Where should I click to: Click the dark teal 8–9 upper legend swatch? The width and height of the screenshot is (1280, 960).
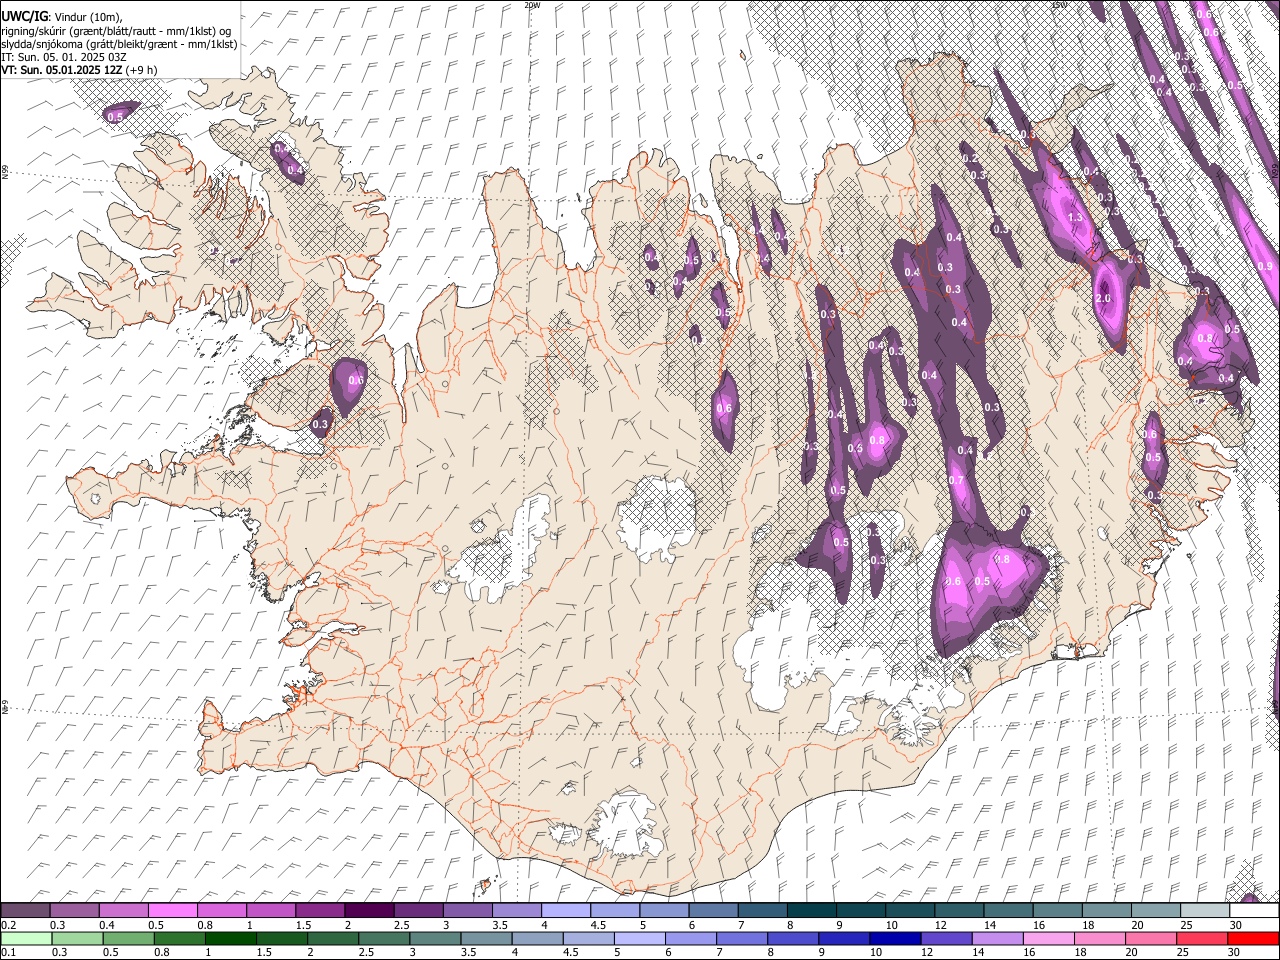tap(811, 911)
